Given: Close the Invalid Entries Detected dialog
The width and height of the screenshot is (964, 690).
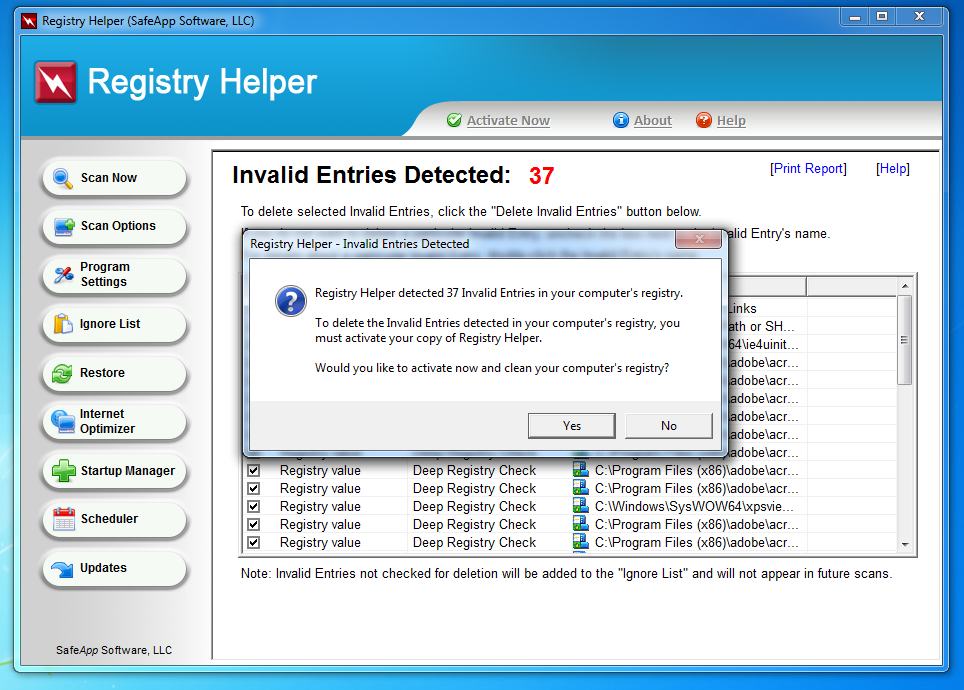Looking at the screenshot, I should point(698,239).
